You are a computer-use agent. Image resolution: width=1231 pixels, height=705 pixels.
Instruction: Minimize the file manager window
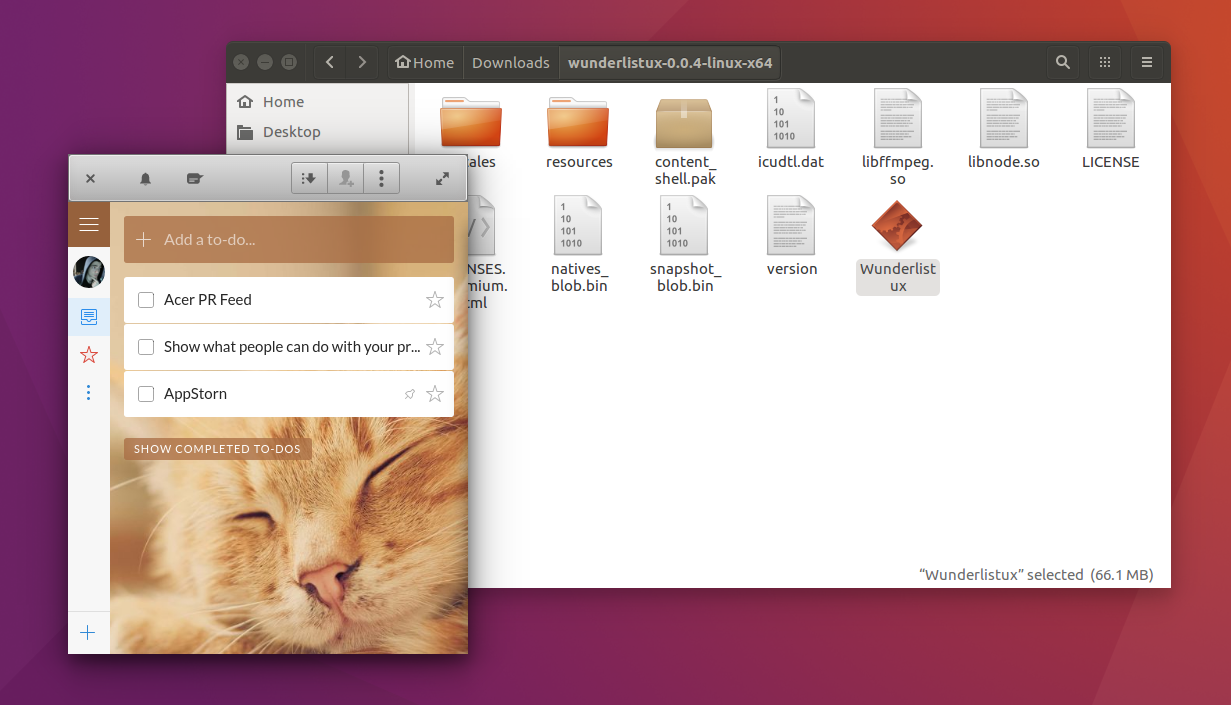[265, 62]
